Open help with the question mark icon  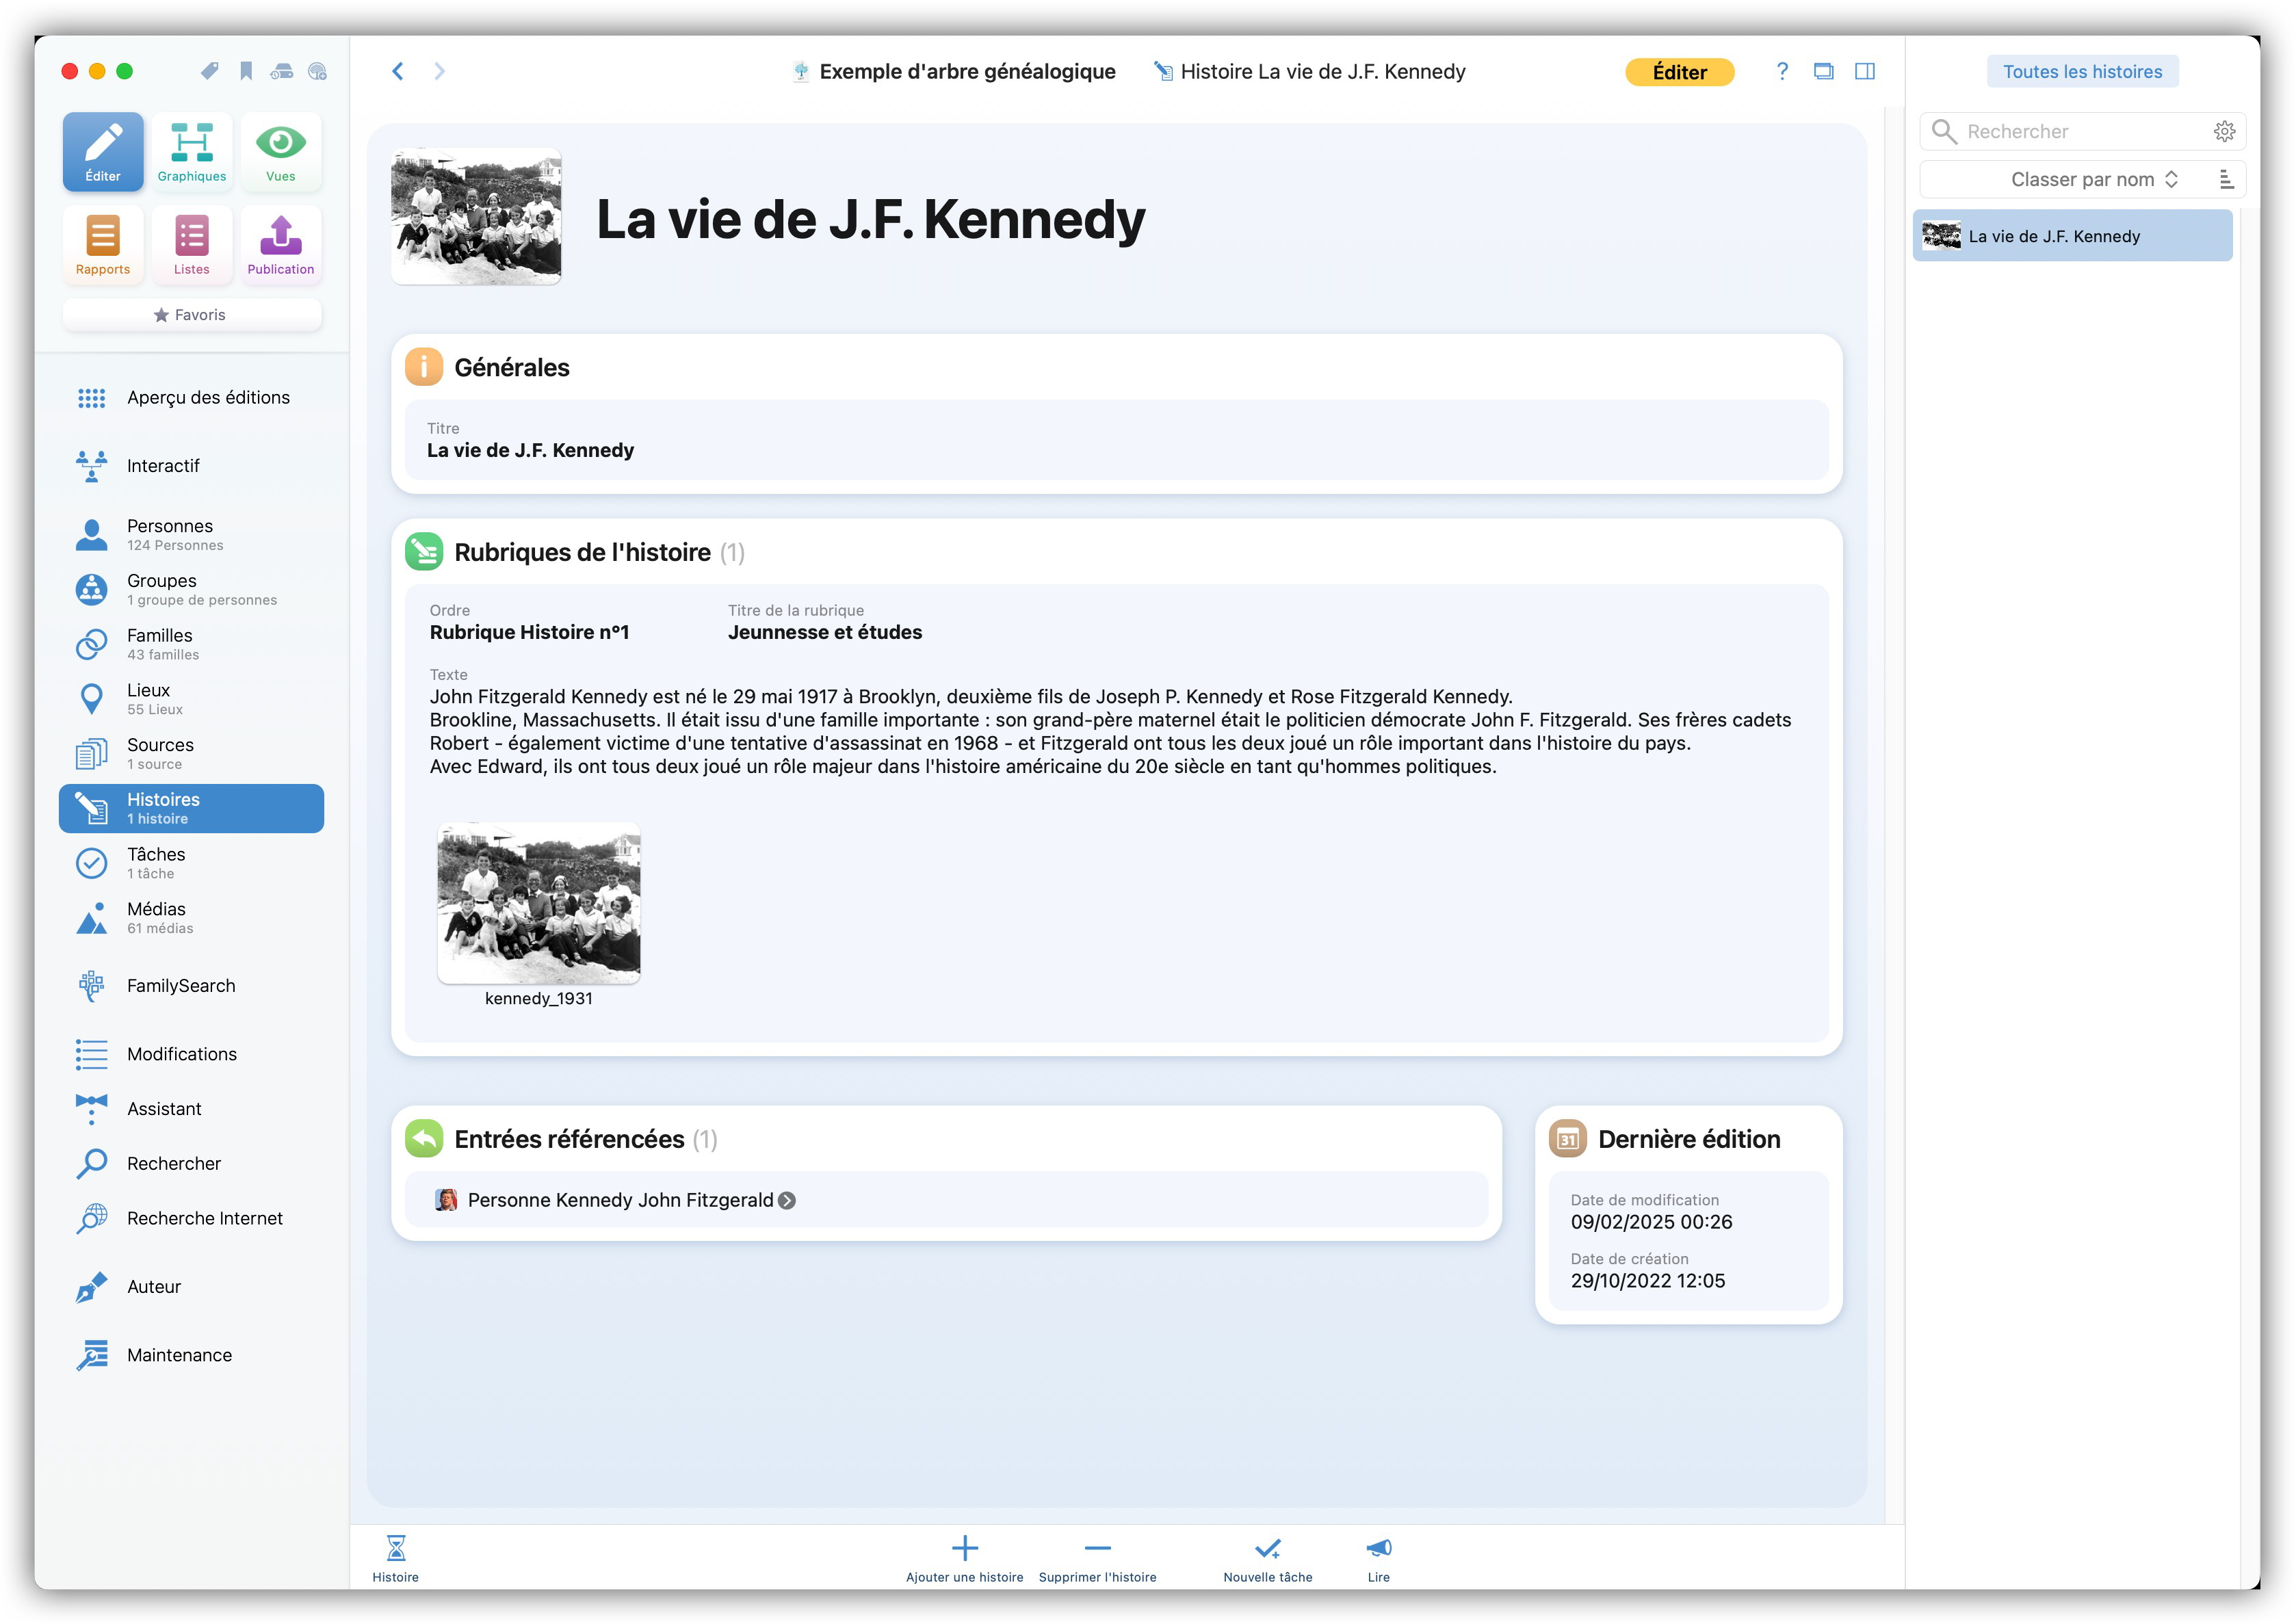(x=1782, y=71)
